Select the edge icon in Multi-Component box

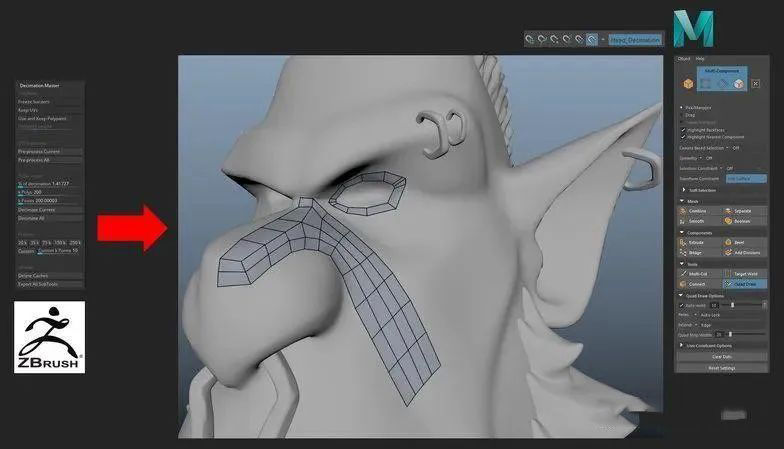[x=722, y=84]
